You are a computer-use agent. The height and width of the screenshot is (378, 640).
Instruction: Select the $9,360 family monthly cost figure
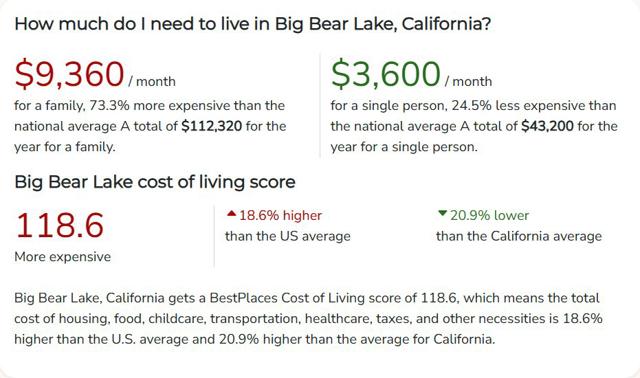pos(69,74)
